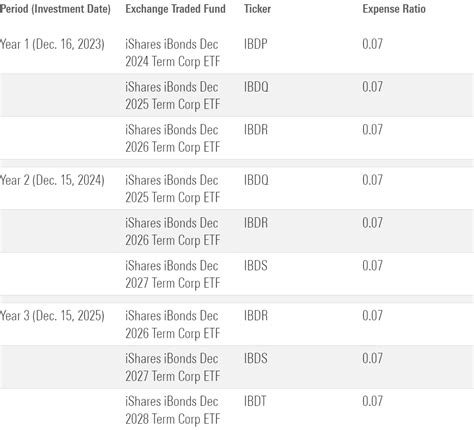Viewport: 474px width, 430px height.
Task: Select iShares iBonds Dec 2028 Term Corp ETF
Action: point(173,410)
